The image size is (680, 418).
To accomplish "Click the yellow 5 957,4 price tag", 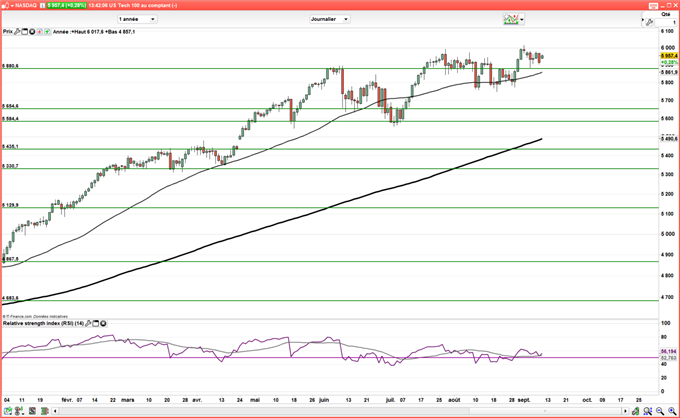I will coord(669,56).
